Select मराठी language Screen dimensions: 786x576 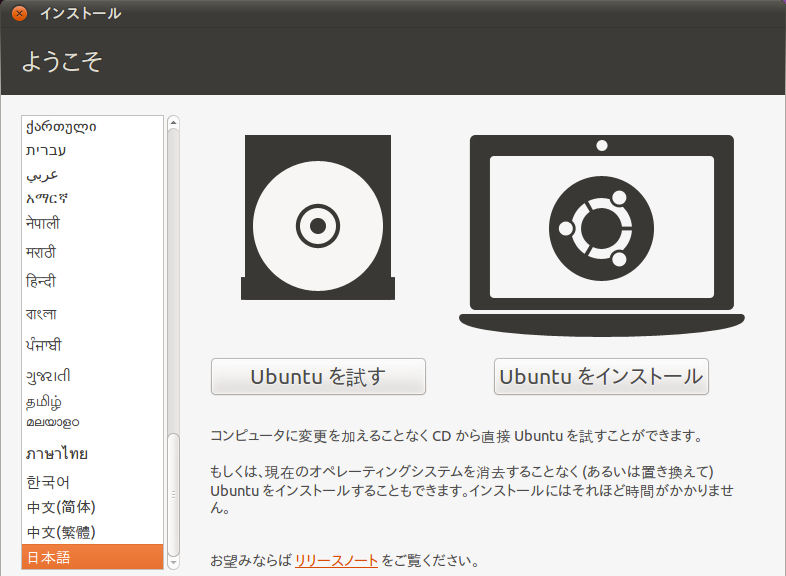click(x=92, y=252)
